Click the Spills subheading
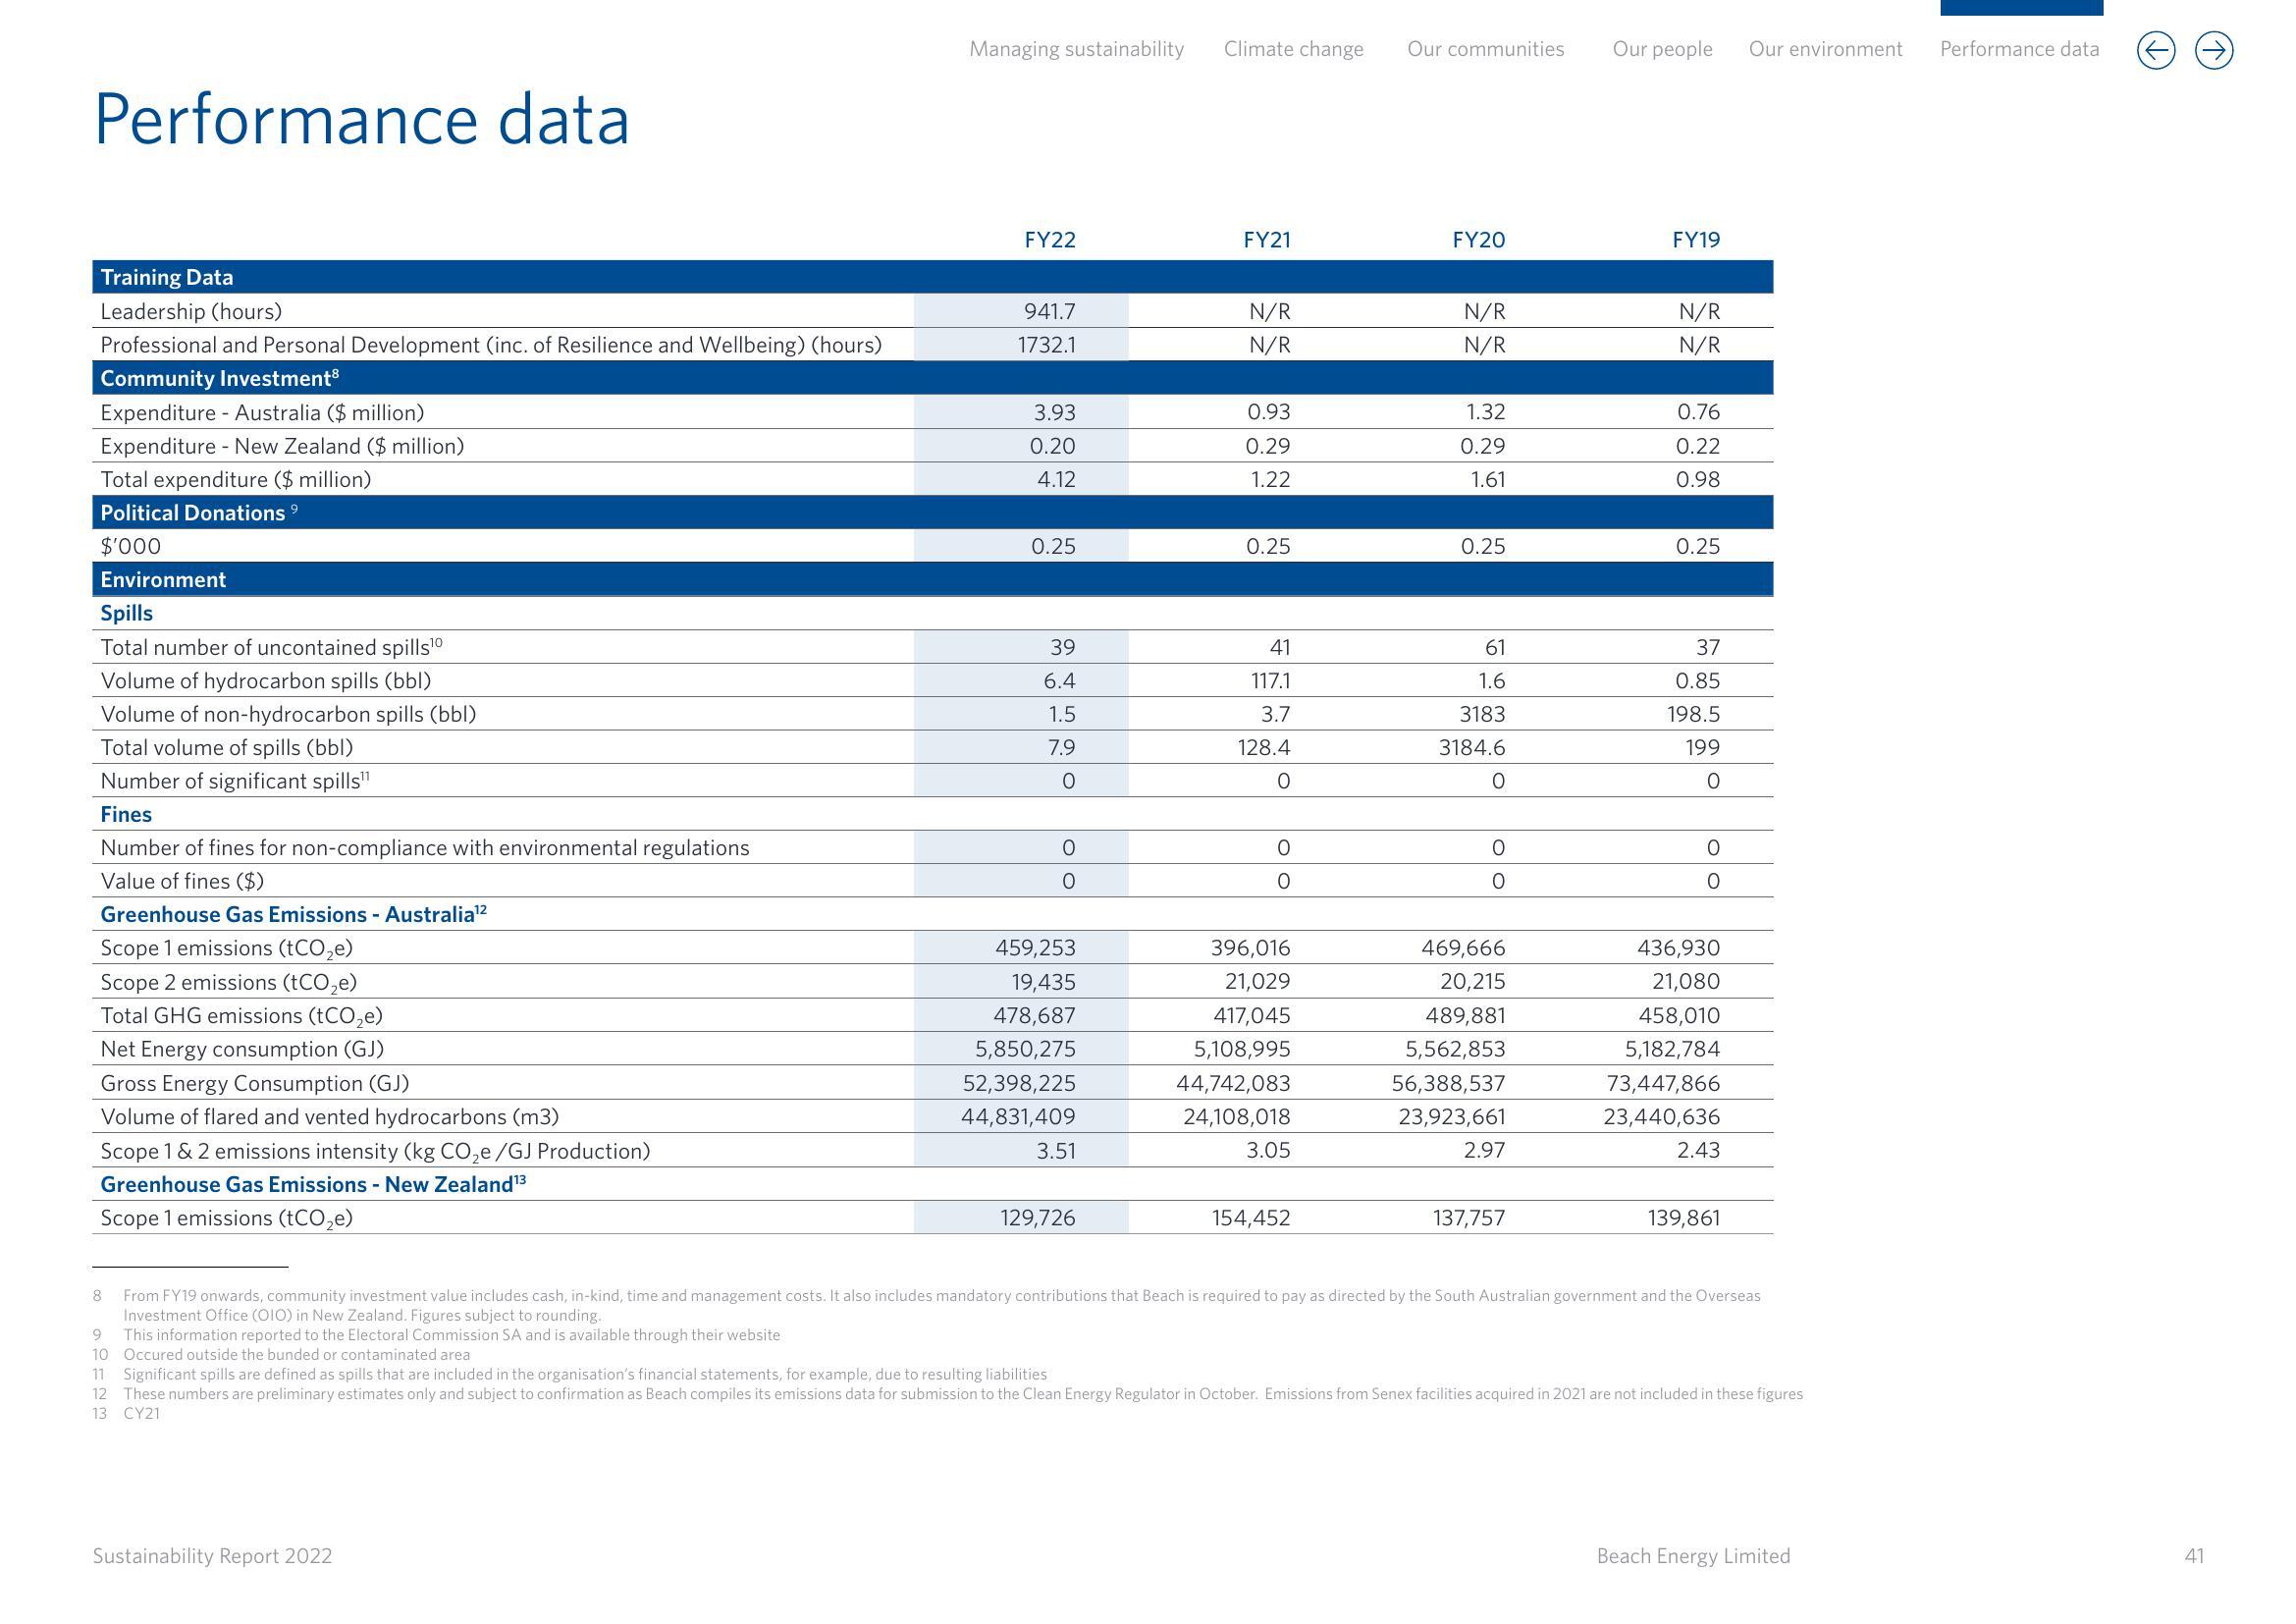Viewport: 2296px width, 1624px height. pyautogui.click(x=127, y=613)
